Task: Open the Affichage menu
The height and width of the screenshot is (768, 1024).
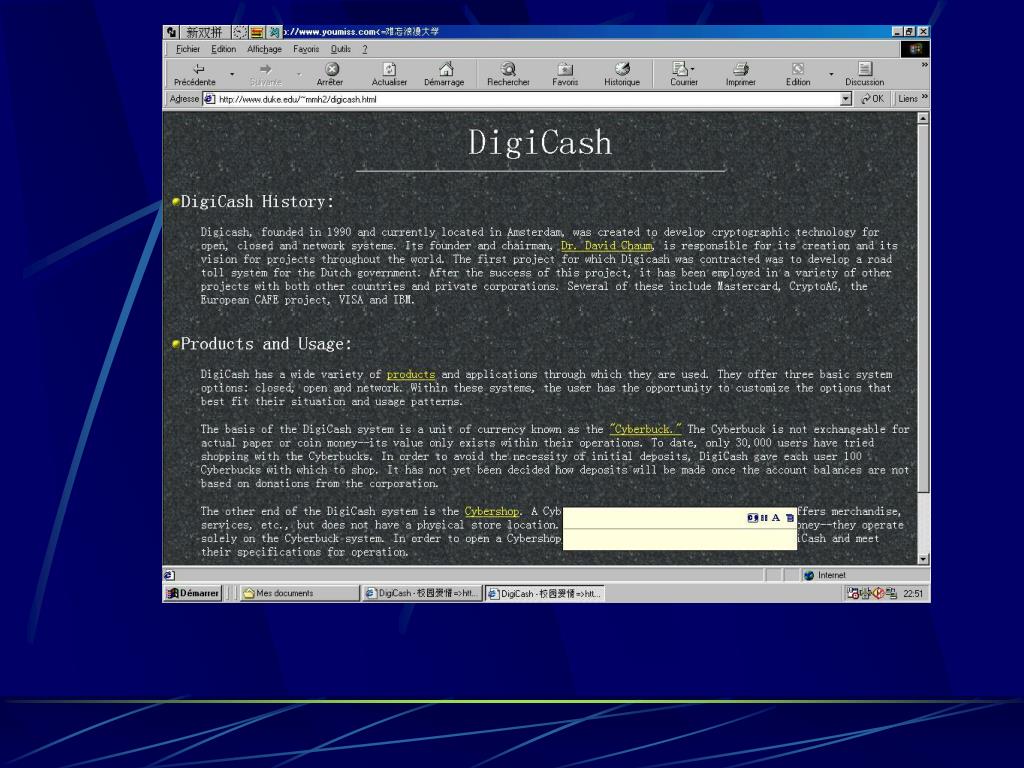Action: pos(264,49)
